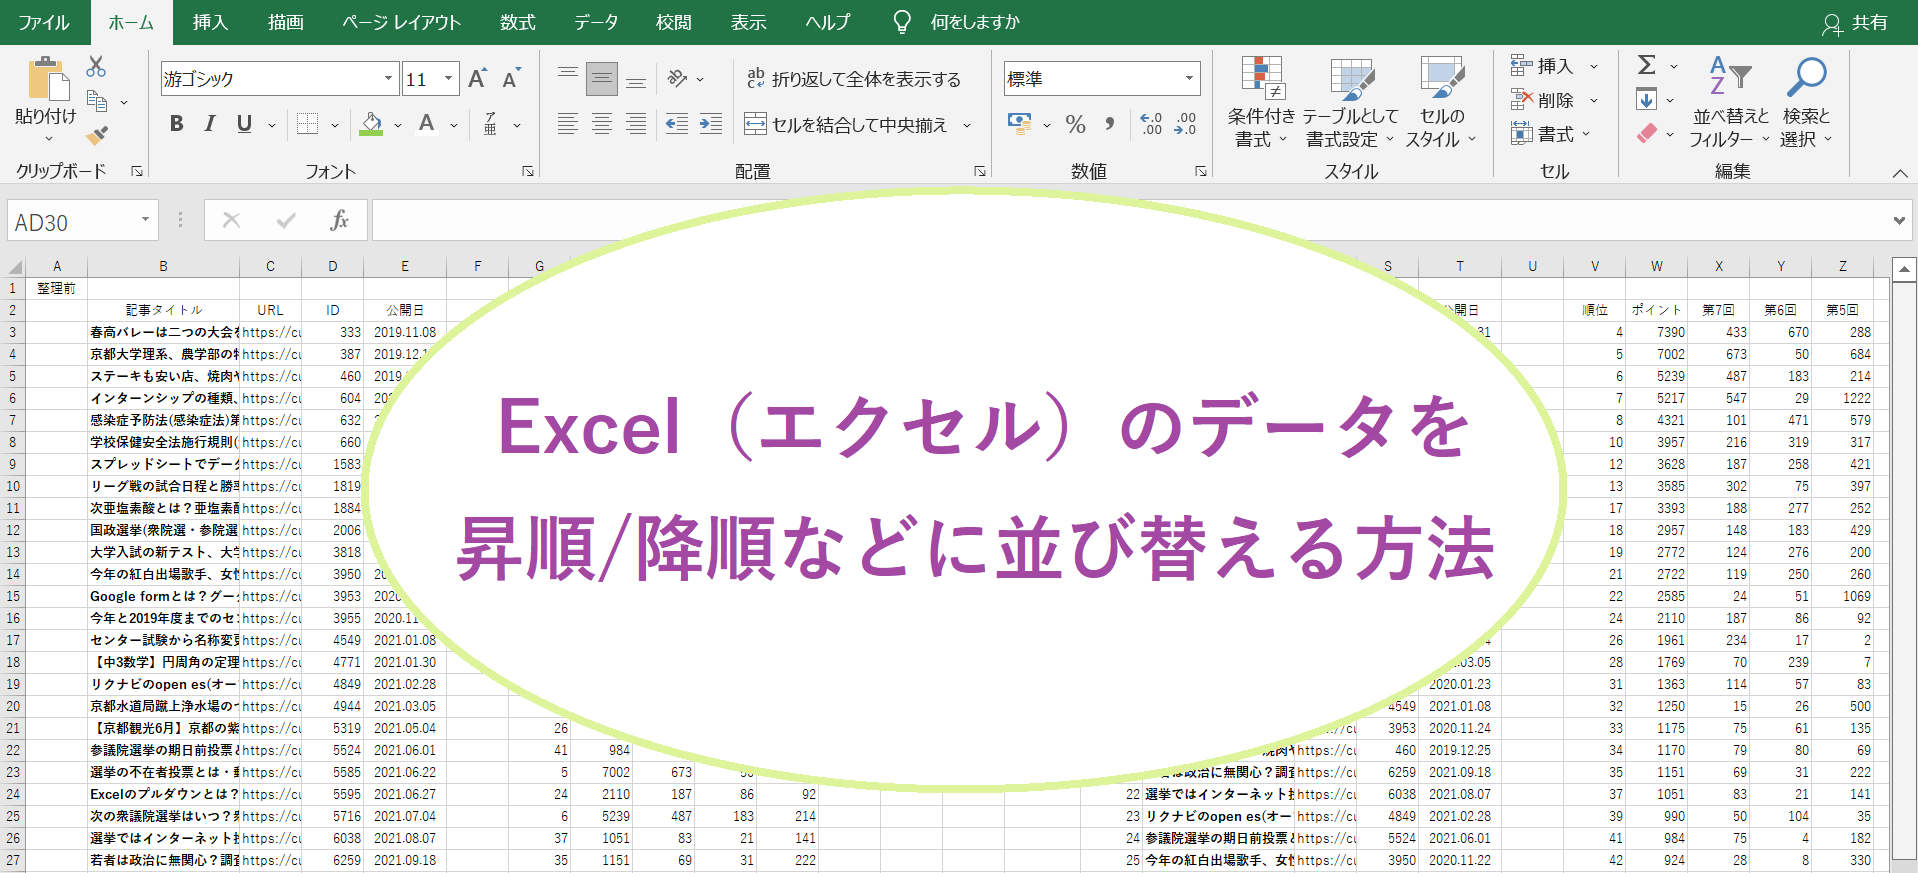Image resolution: width=1918 pixels, height=873 pixels.
Task: Expand the formula bar chevron
Action: click(1899, 221)
